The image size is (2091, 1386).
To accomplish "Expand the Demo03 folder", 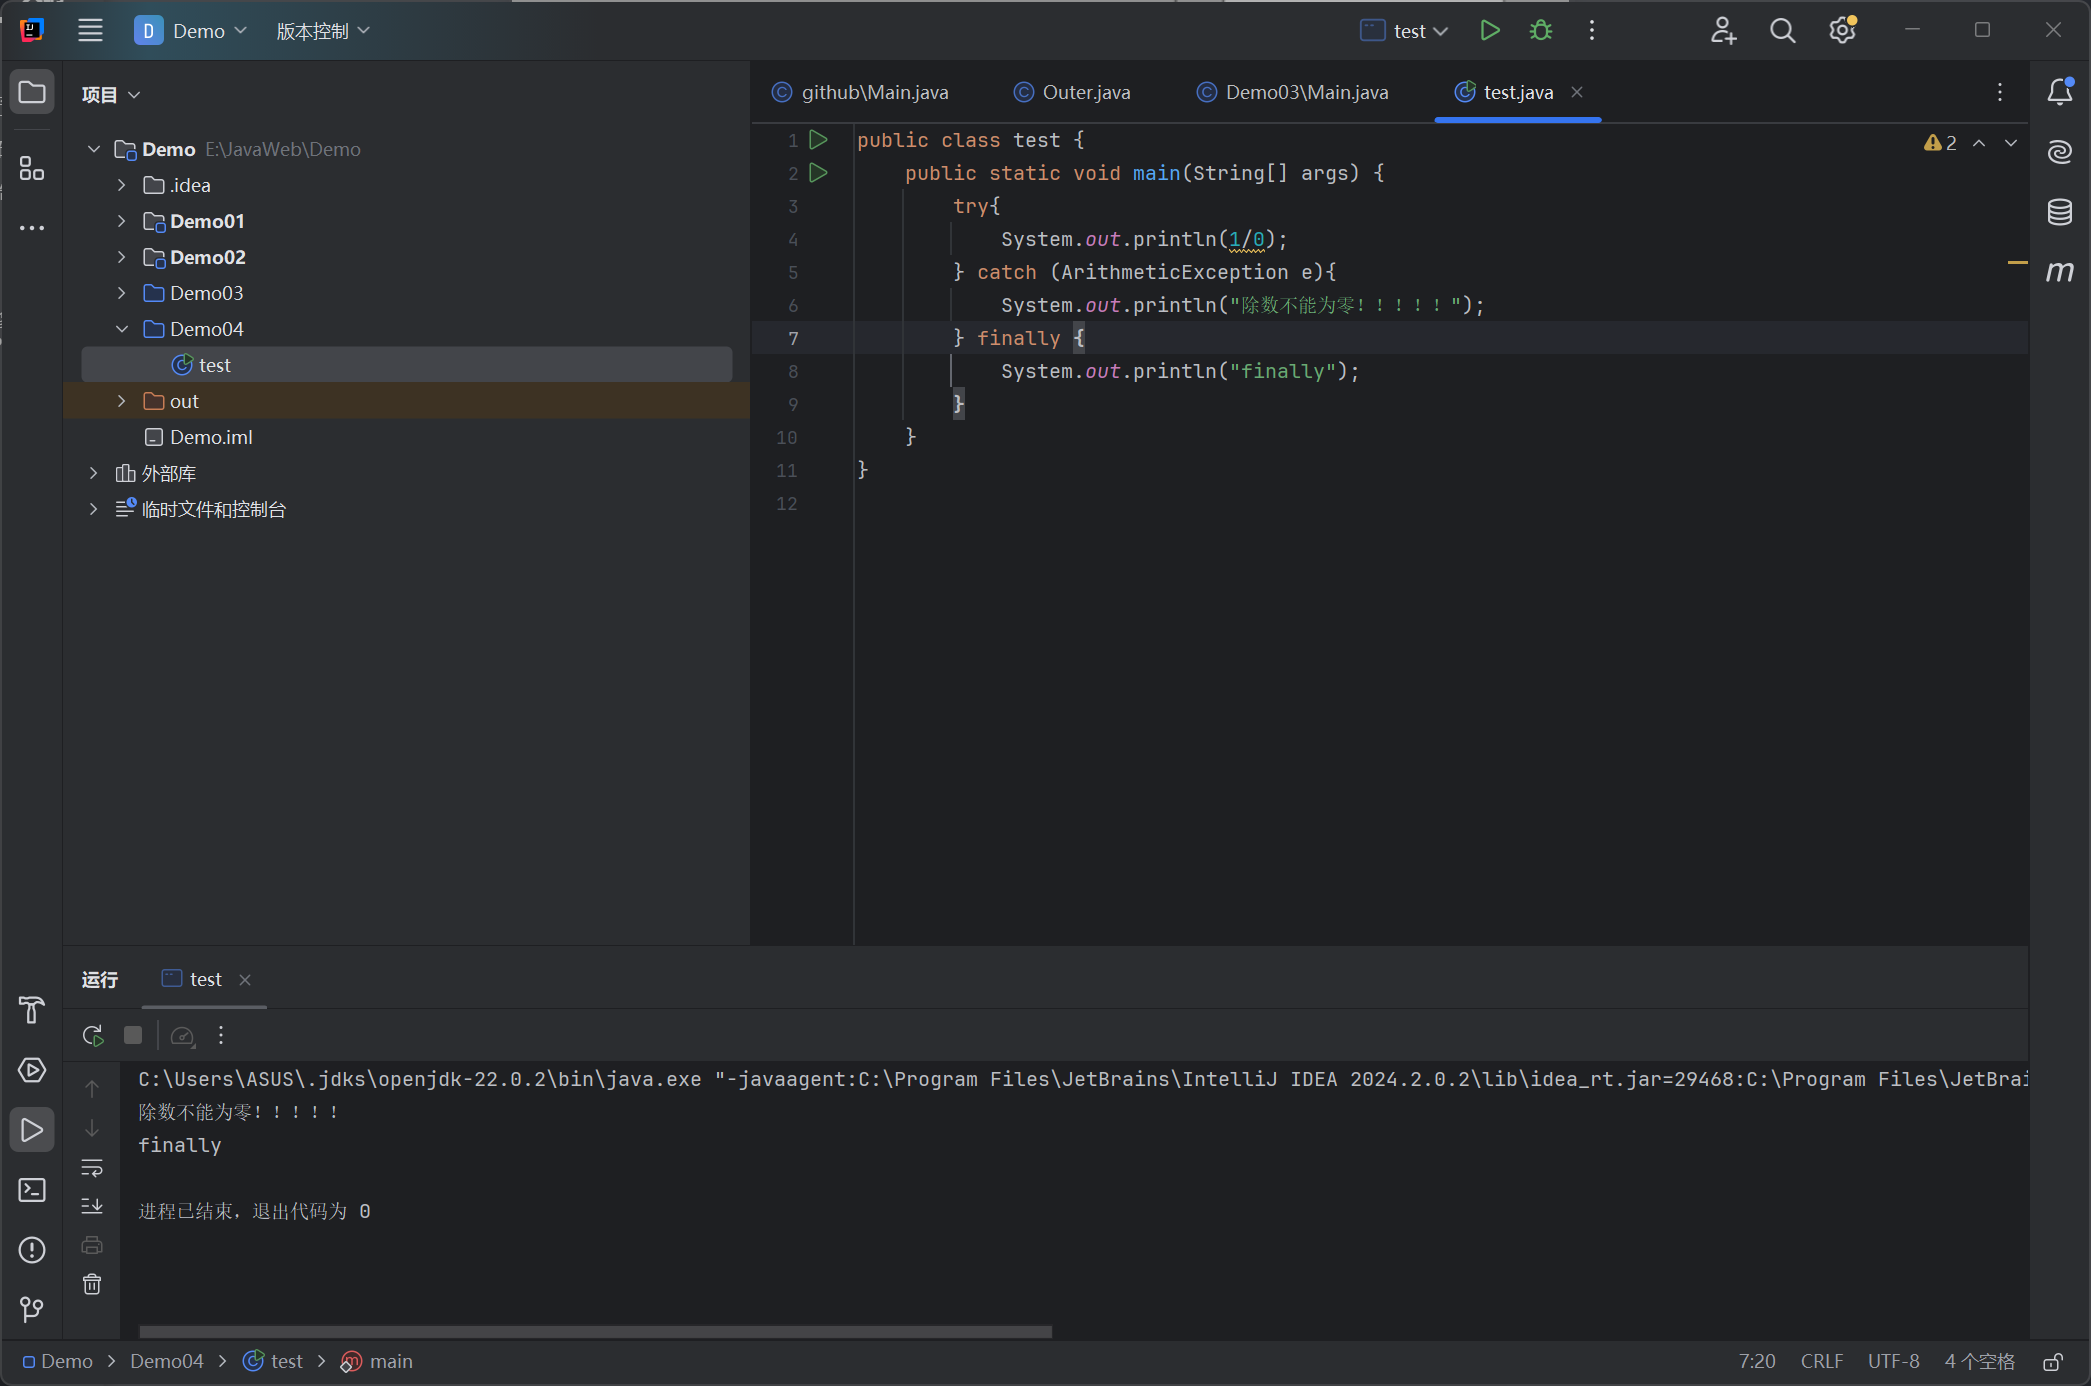I will pyautogui.click(x=122, y=293).
